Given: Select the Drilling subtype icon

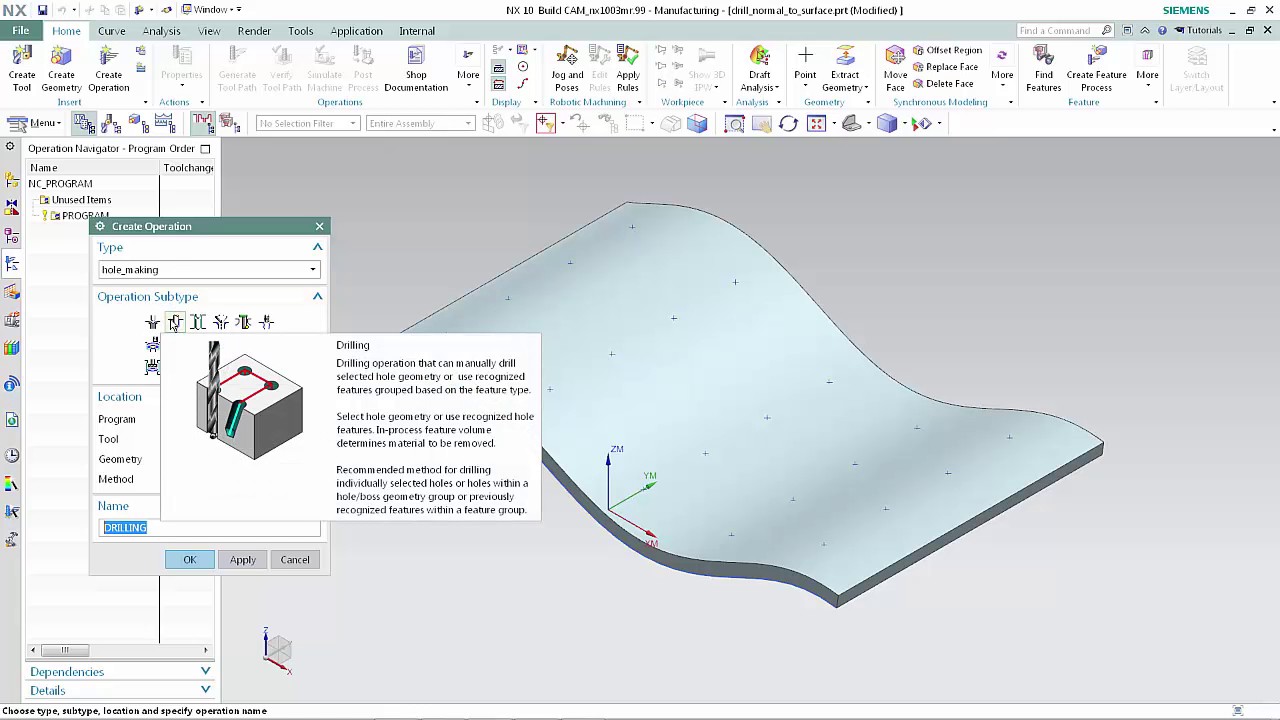Looking at the screenshot, I should coord(175,322).
